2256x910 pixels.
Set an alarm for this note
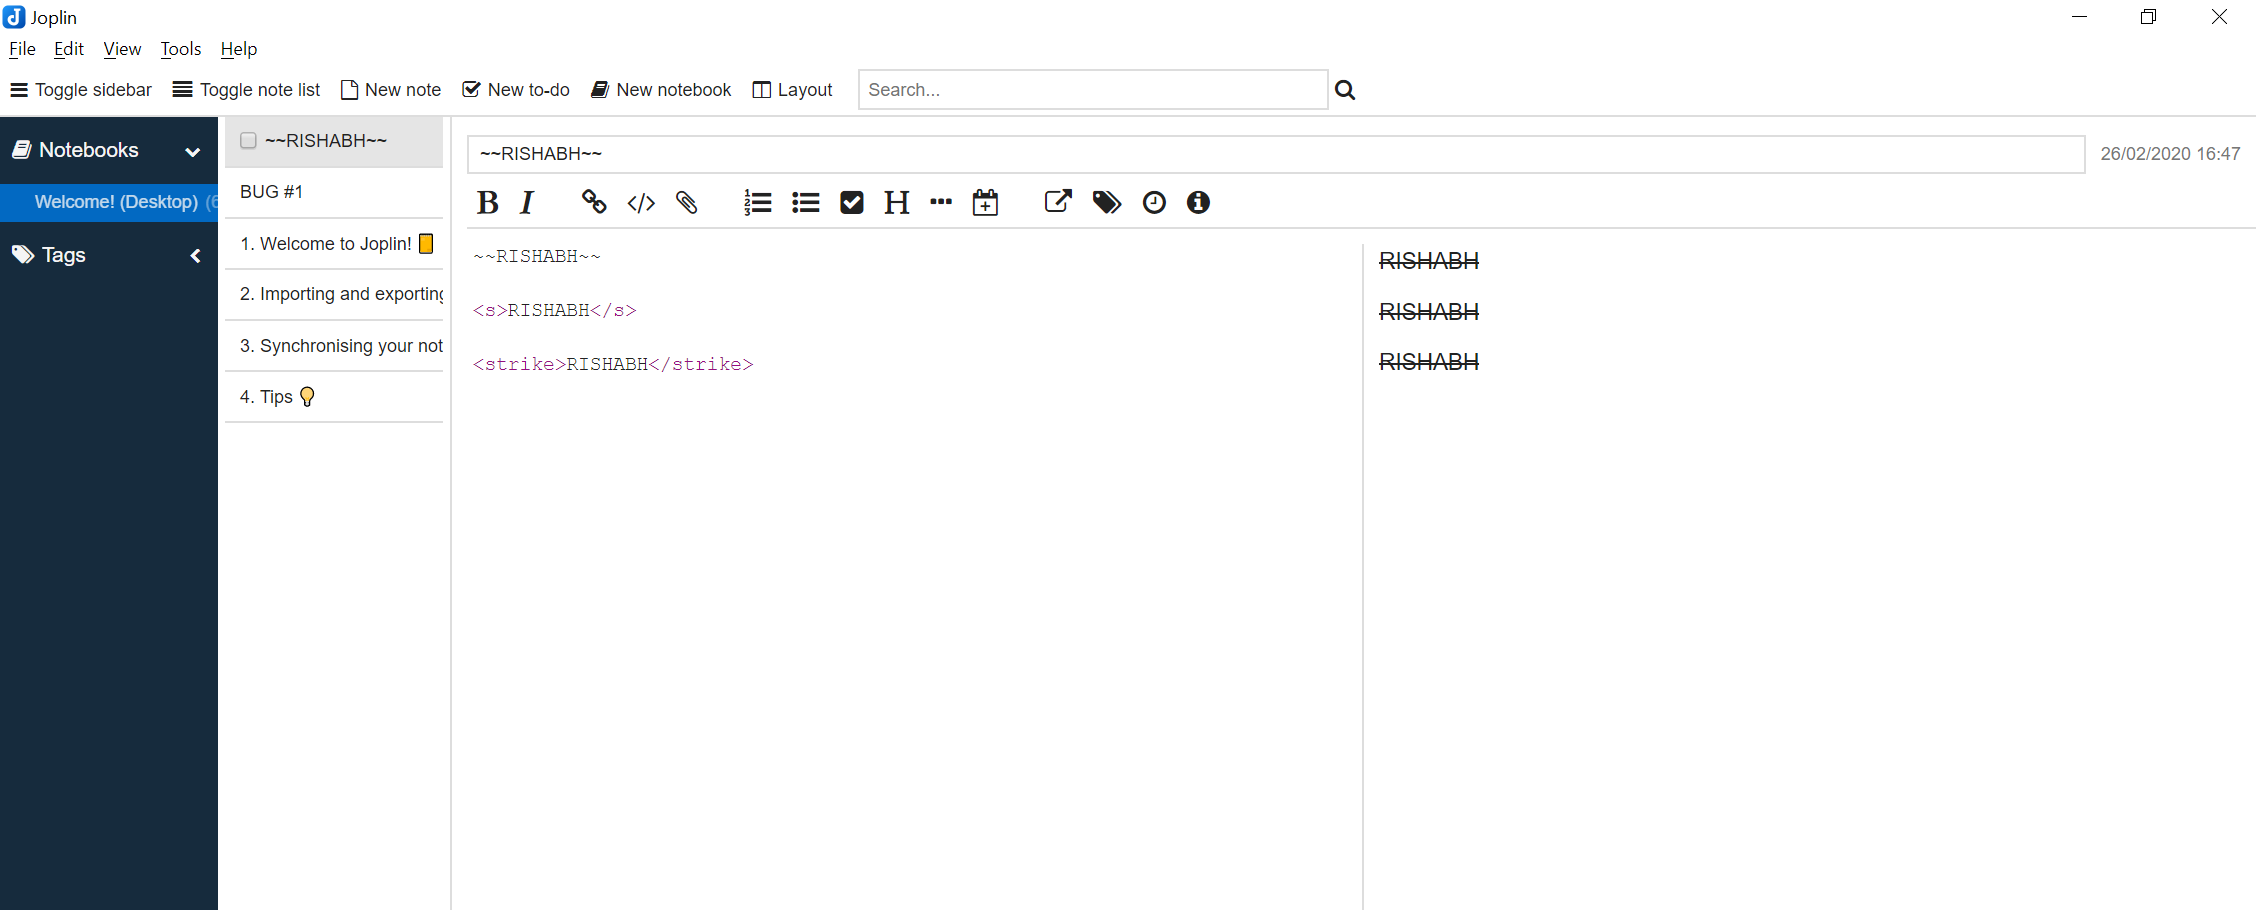(x=1153, y=202)
